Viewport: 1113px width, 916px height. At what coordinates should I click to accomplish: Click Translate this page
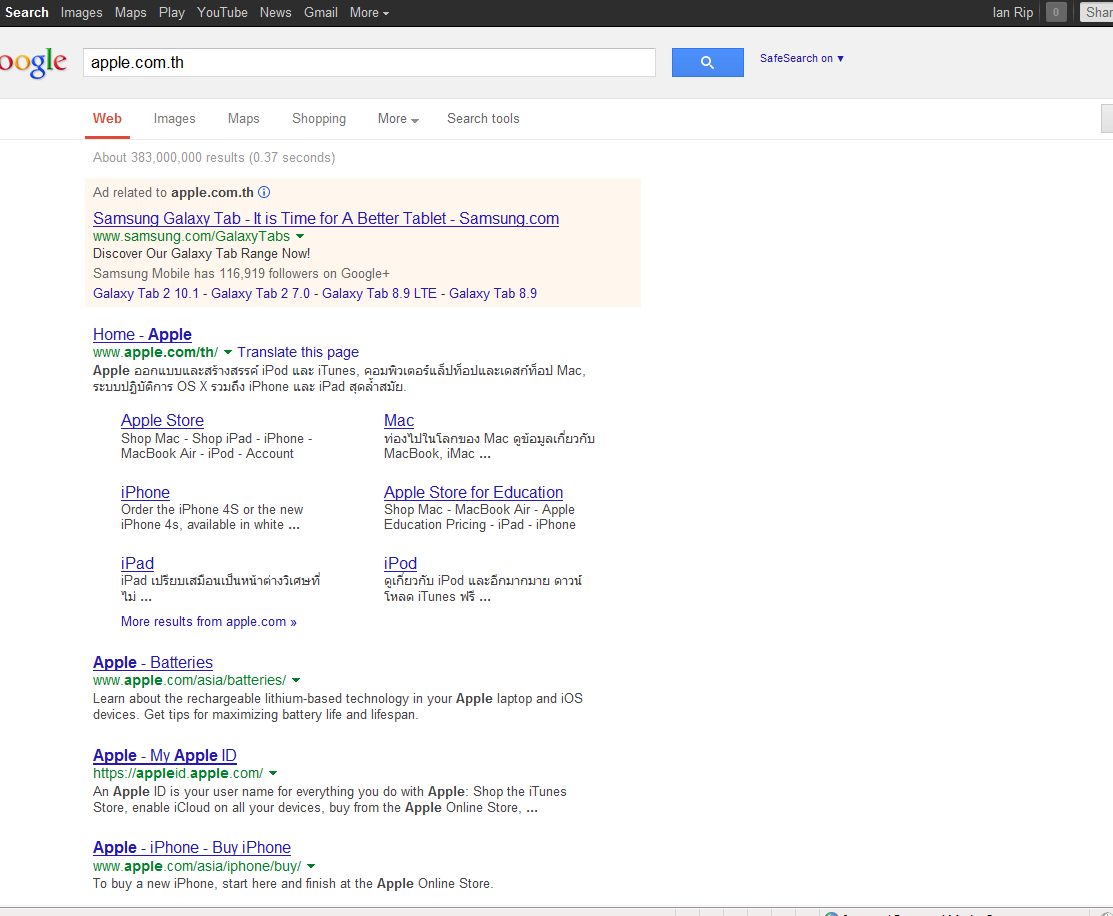298,352
